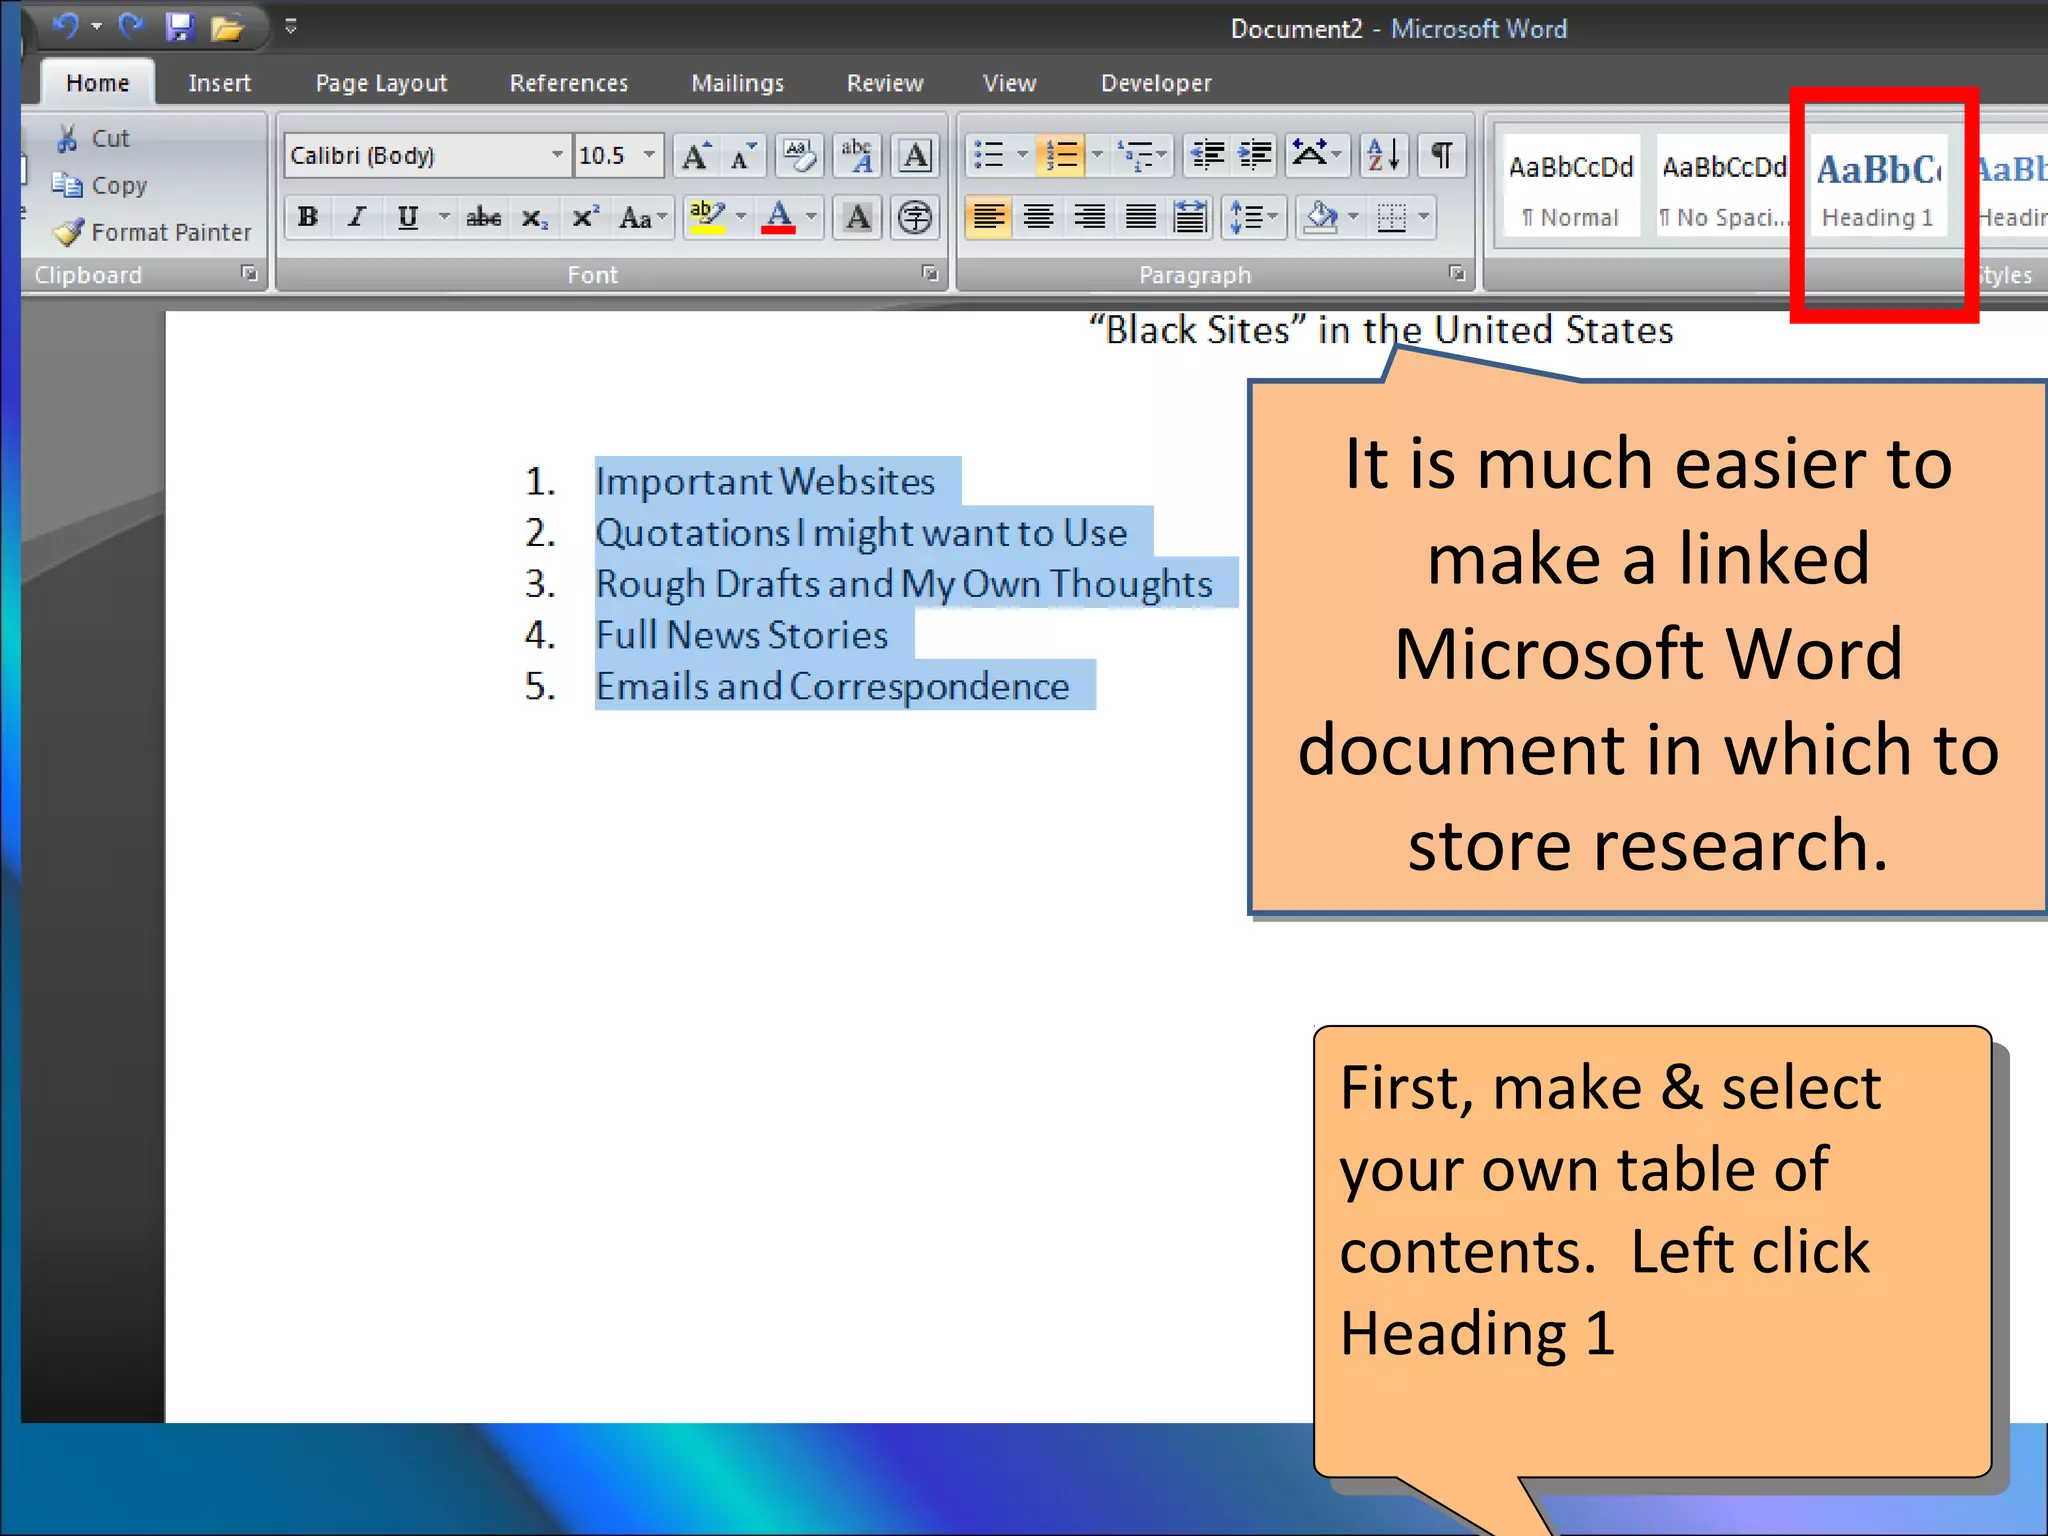Click the Sort A-Z icon
2048x1536 pixels.
coord(1385,156)
